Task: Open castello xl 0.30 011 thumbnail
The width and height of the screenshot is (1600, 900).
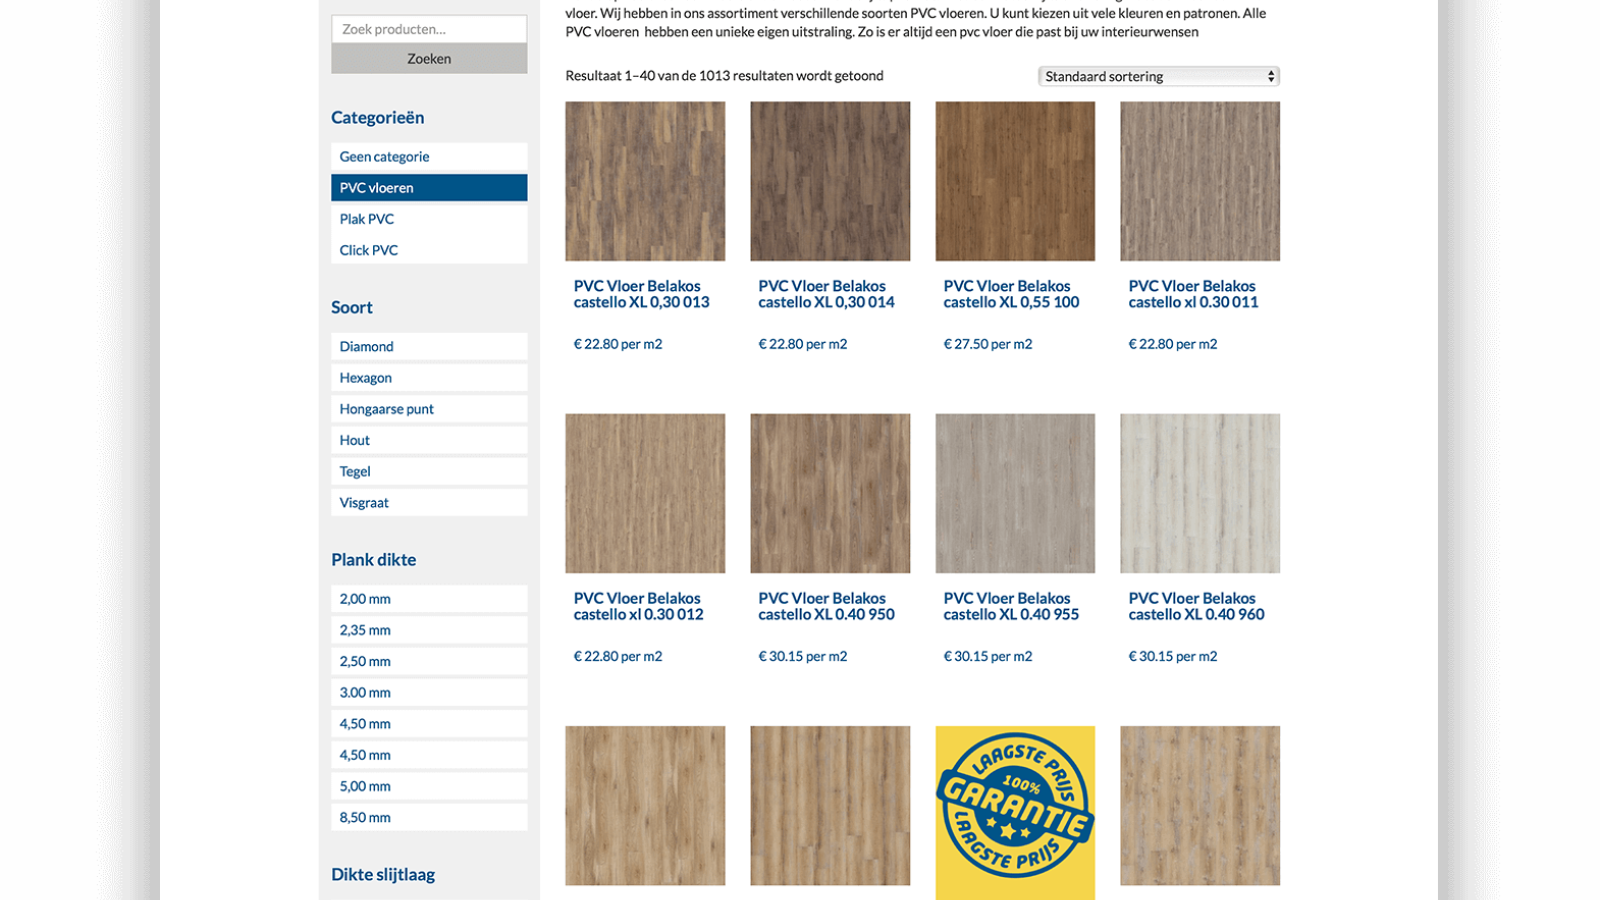Action: [x=1200, y=181]
